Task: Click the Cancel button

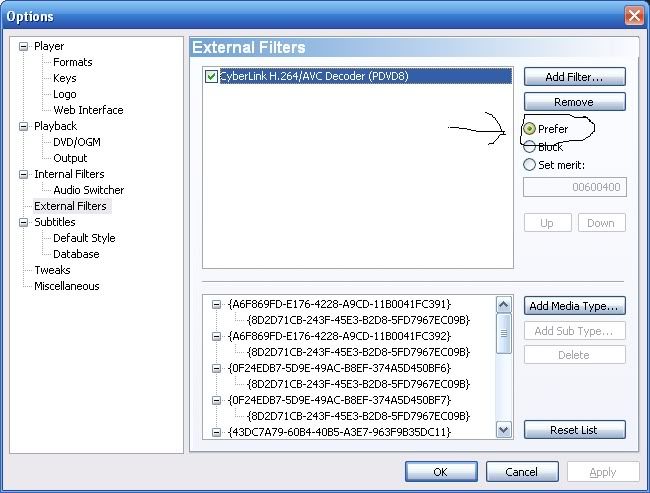Action: (x=522, y=472)
